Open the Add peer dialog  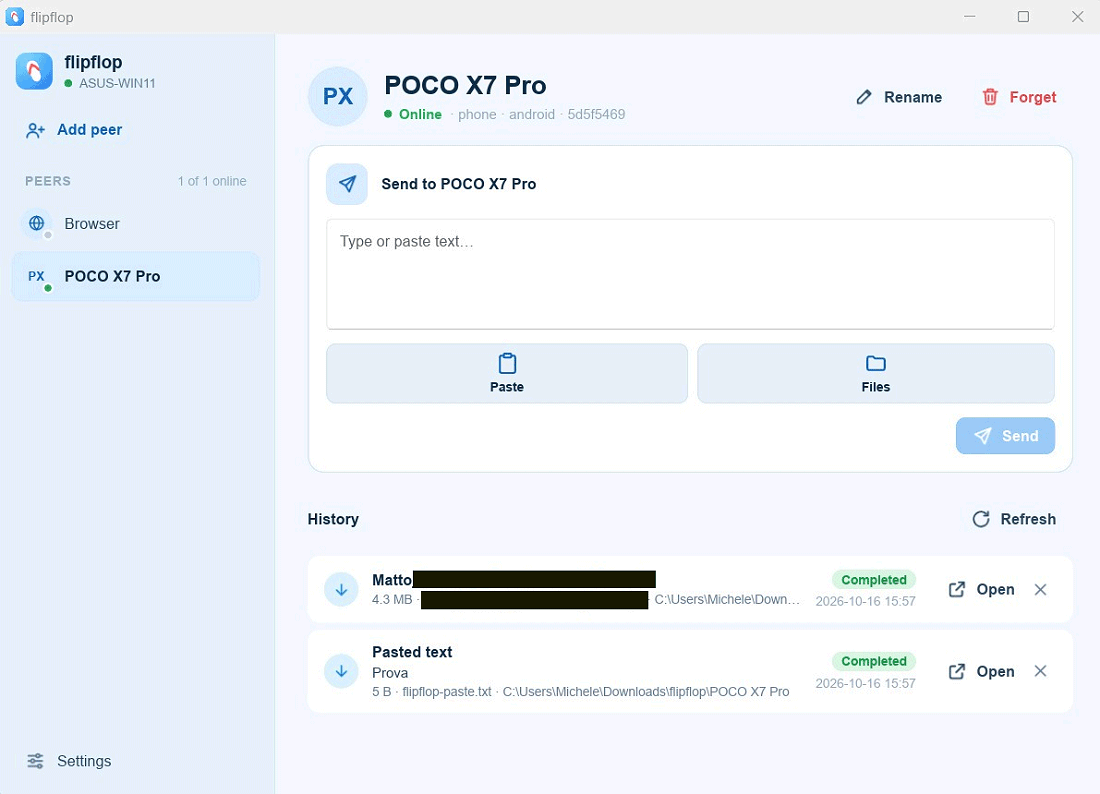click(x=74, y=130)
